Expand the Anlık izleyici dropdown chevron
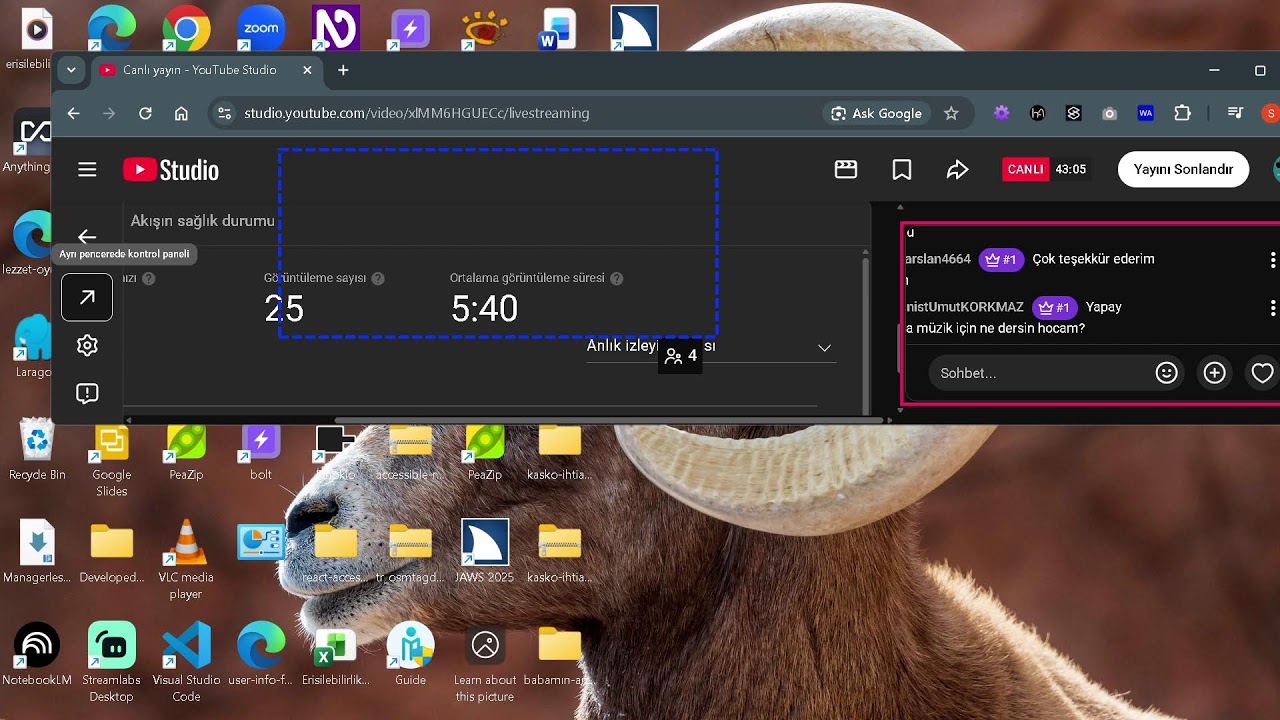The height and width of the screenshot is (720, 1280). coord(824,348)
